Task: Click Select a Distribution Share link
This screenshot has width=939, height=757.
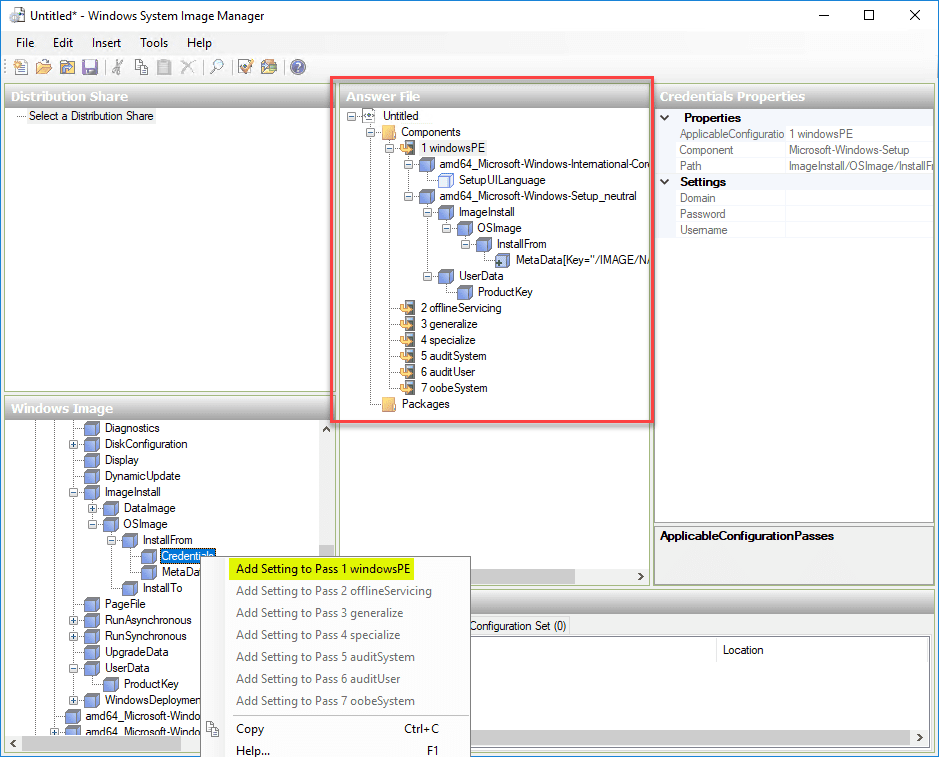Action: (91, 116)
